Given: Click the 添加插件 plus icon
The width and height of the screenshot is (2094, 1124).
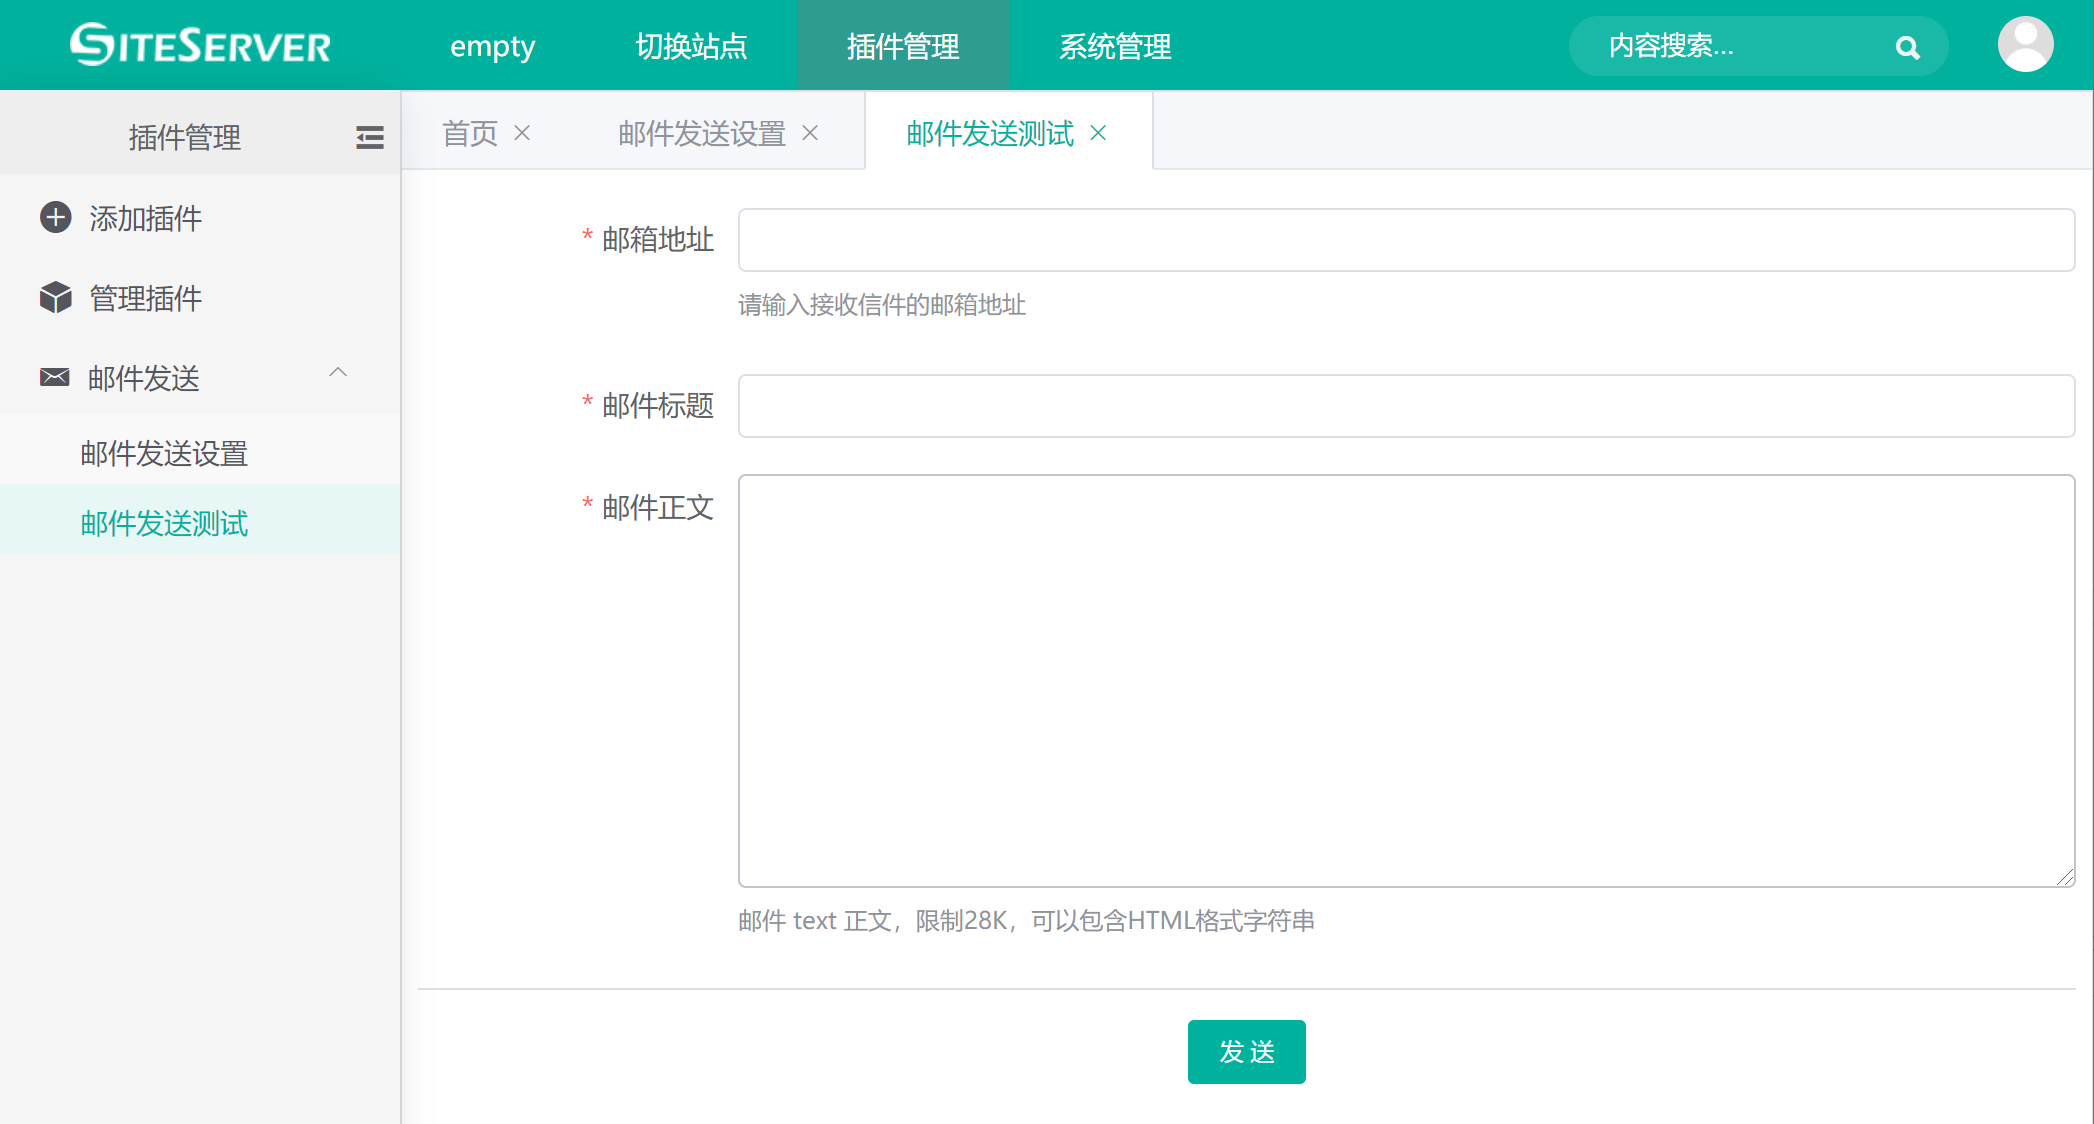Looking at the screenshot, I should 56,218.
